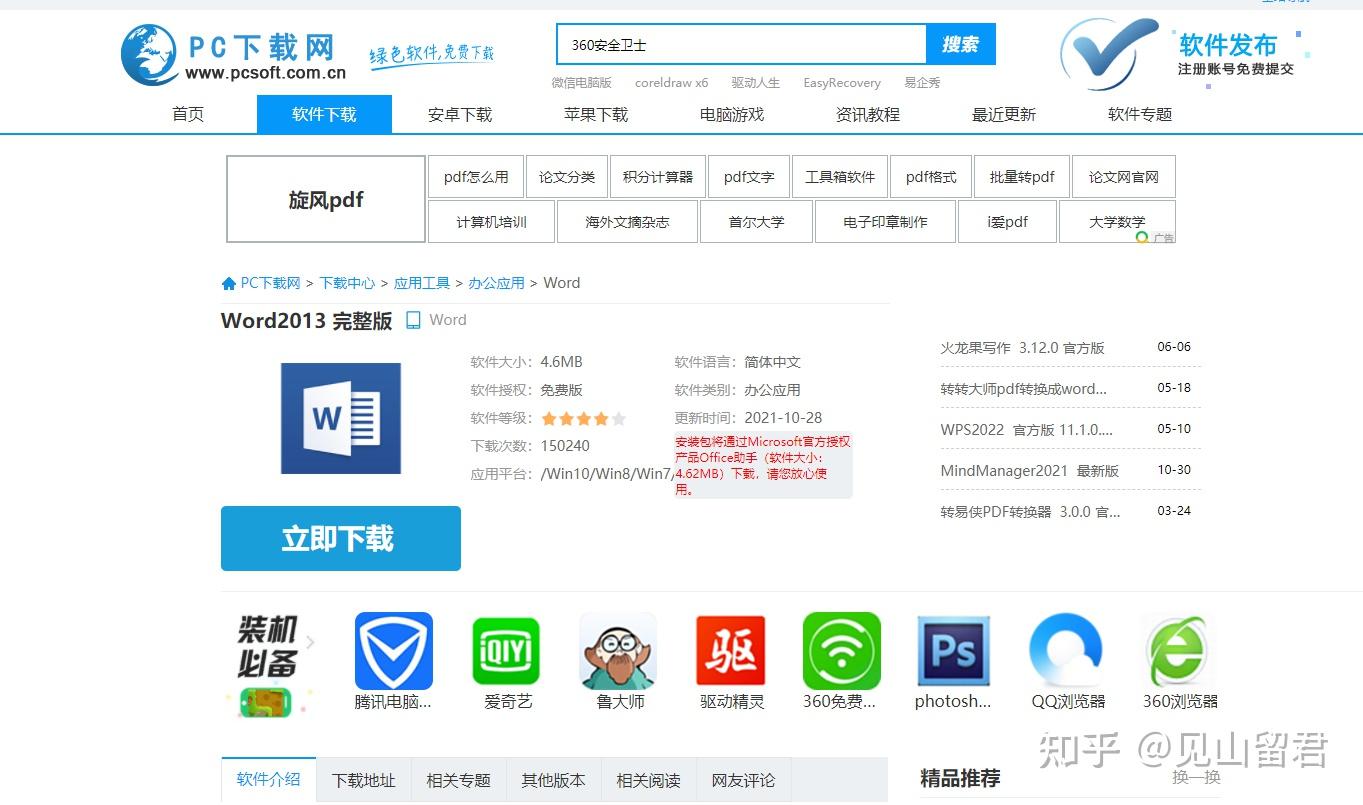The height and width of the screenshot is (805, 1363).
Task: Open the 360浏览器 app icon
Action: pos(1178,651)
